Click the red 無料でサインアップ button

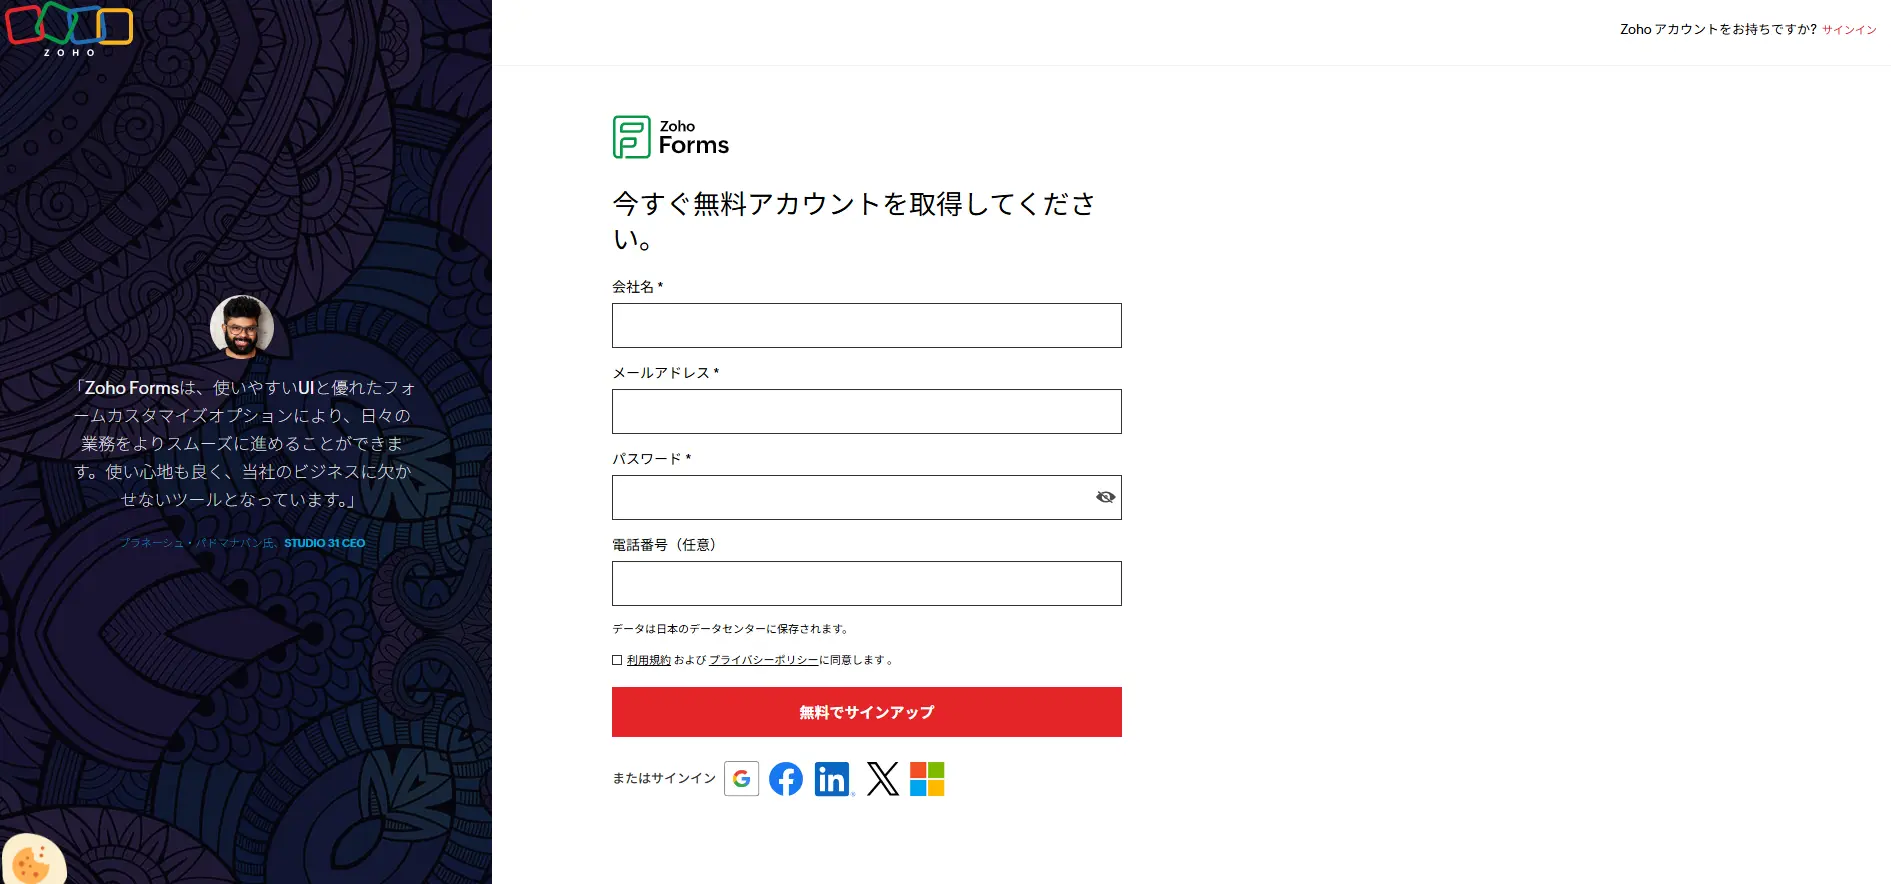[867, 712]
